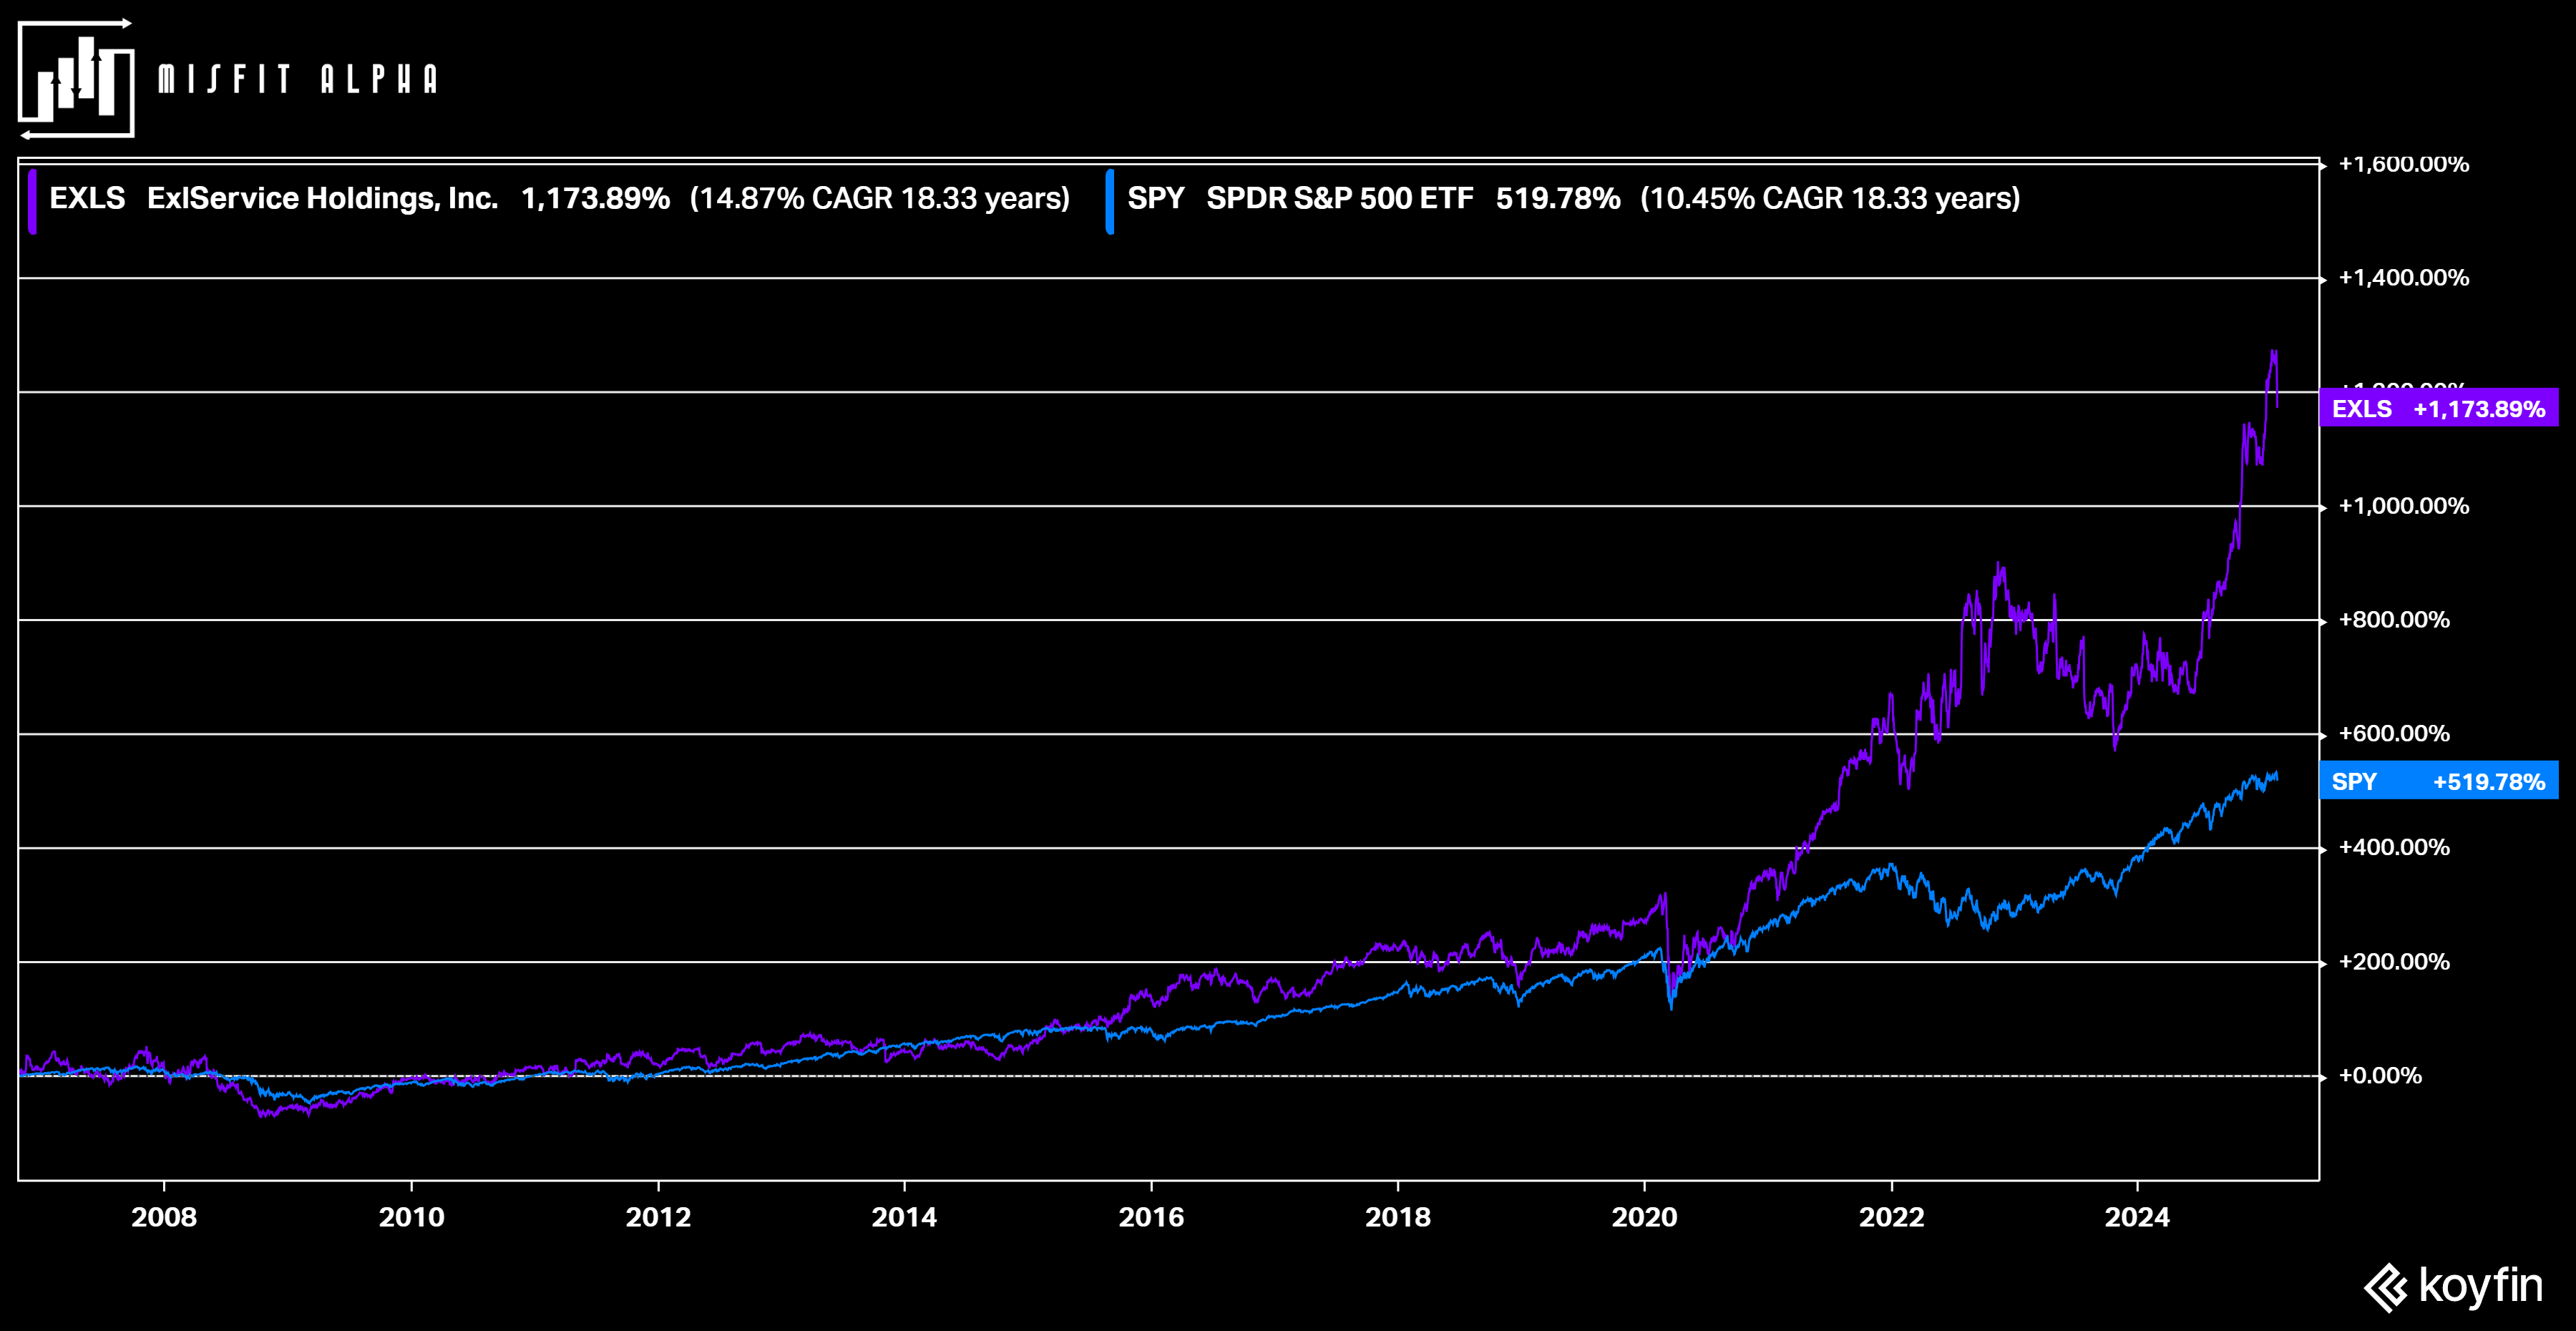This screenshot has height=1331, width=2576.
Task: Click the 2018 x-axis year label
Action: tap(1398, 1217)
